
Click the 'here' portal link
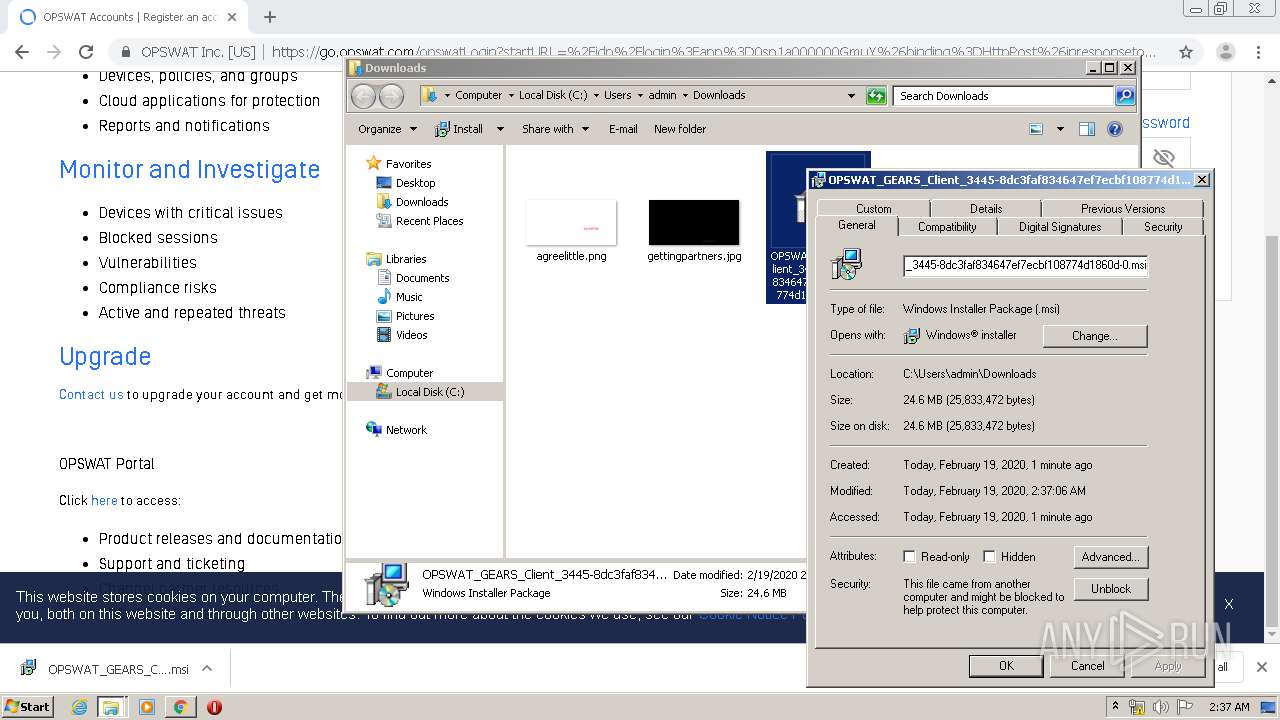[104, 500]
